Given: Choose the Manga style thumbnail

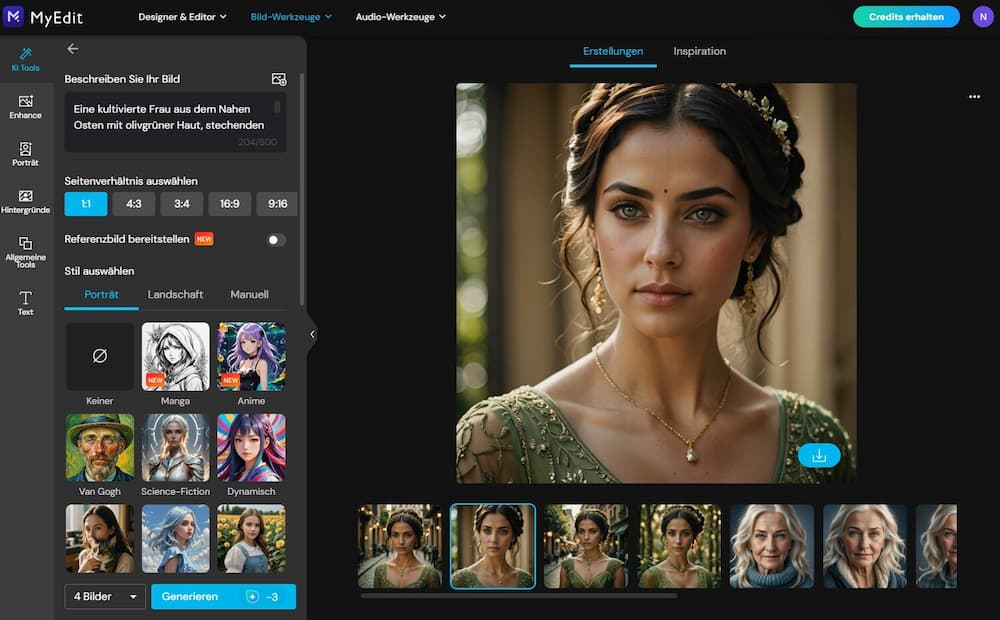Looking at the screenshot, I should [175, 356].
